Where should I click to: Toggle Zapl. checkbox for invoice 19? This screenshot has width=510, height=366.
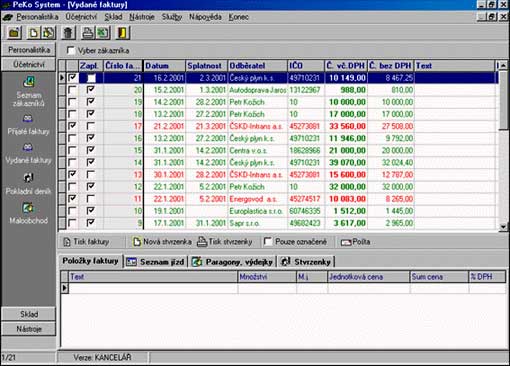coord(91,102)
